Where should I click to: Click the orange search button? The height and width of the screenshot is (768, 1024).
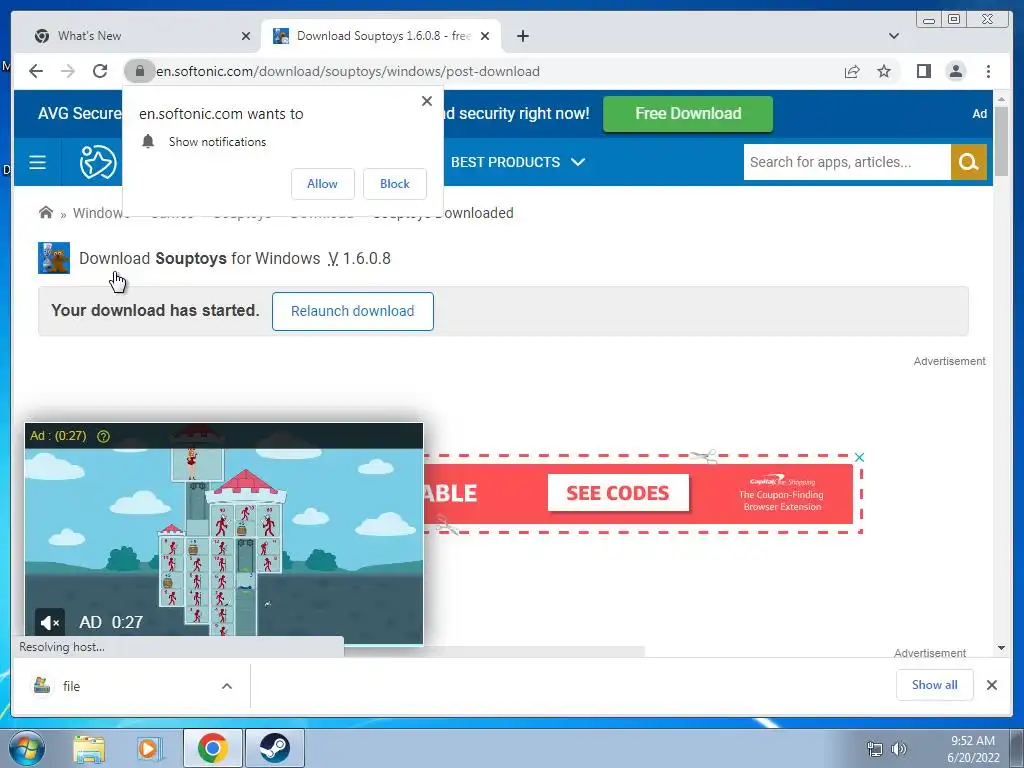[x=968, y=162]
